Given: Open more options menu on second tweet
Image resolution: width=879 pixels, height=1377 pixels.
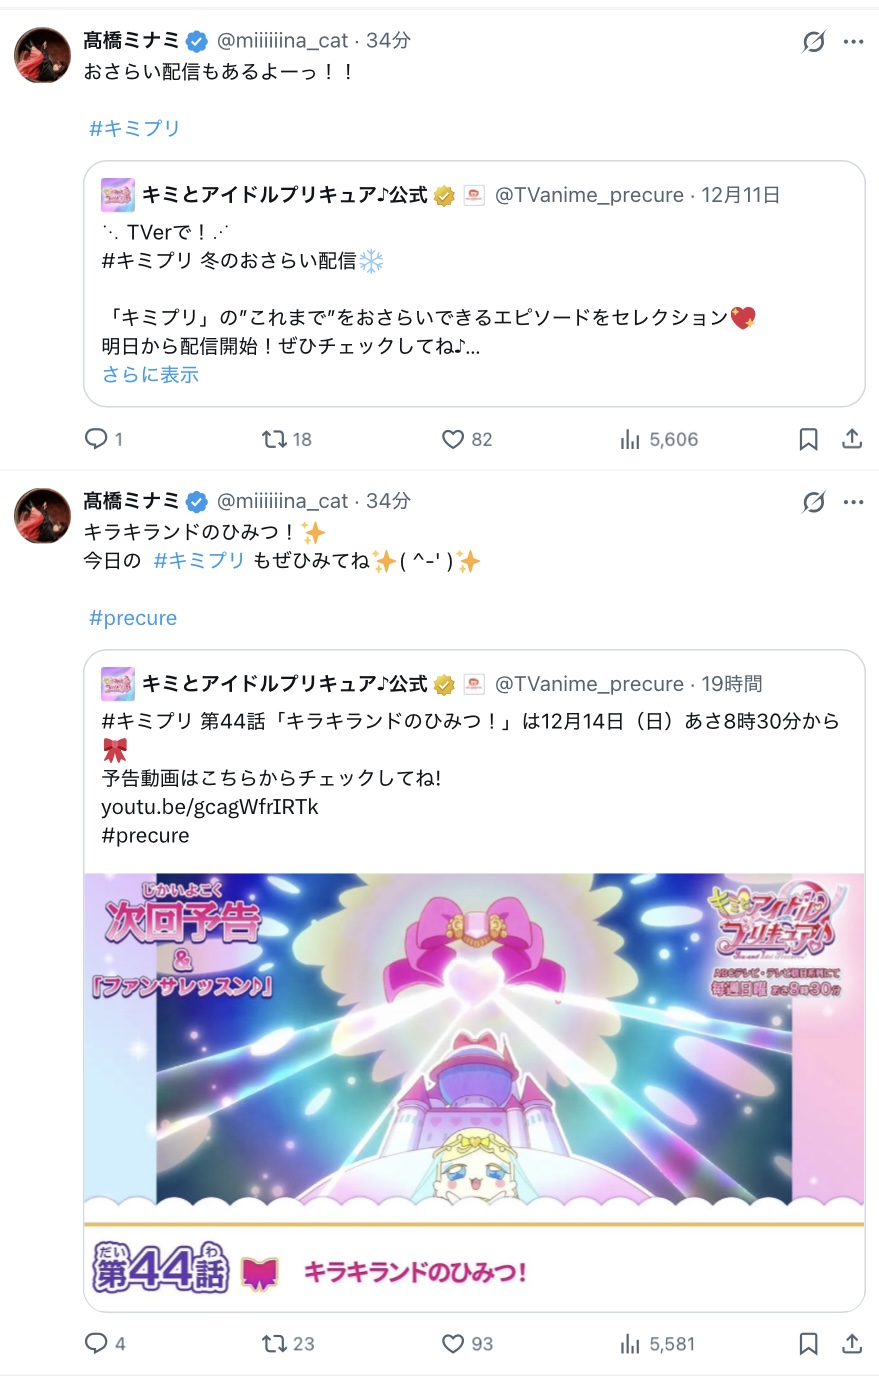Looking at the screenshot, I should tap(853, 502).
